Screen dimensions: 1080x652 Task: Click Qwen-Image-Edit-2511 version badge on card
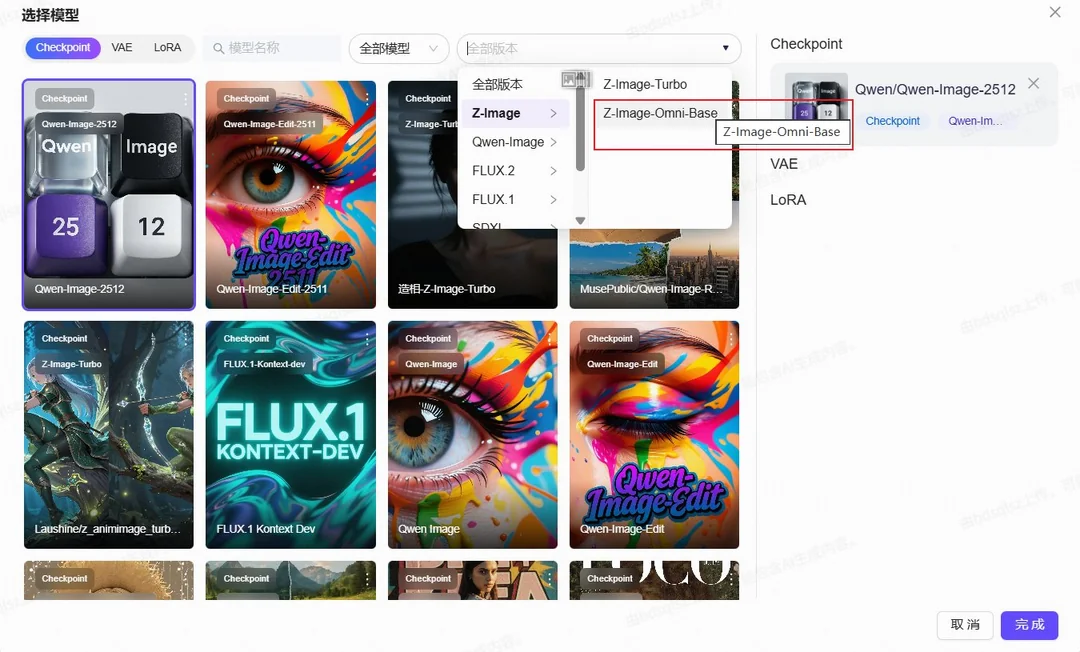tap(269, 124)
